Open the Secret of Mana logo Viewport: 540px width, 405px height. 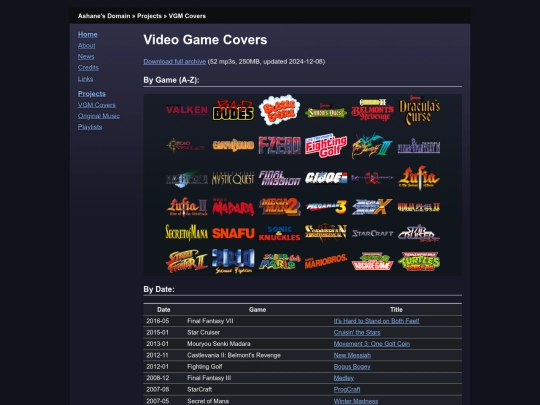187,233
